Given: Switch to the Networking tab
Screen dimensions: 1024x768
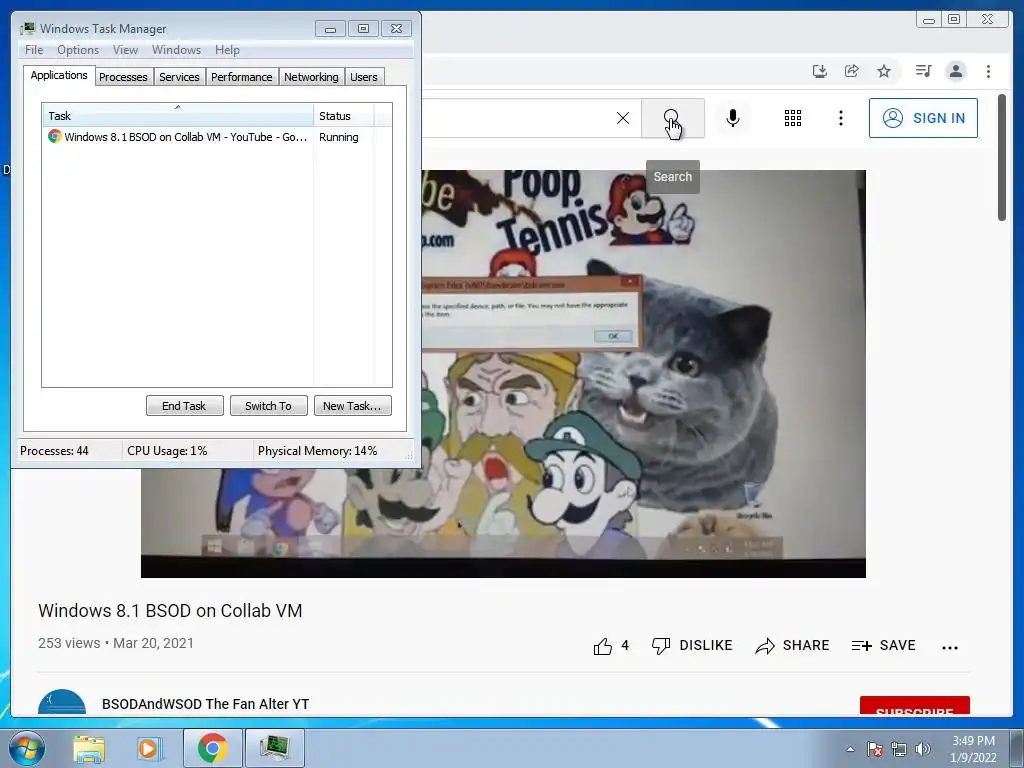Looking at the screenshot, I should point(312,77).
